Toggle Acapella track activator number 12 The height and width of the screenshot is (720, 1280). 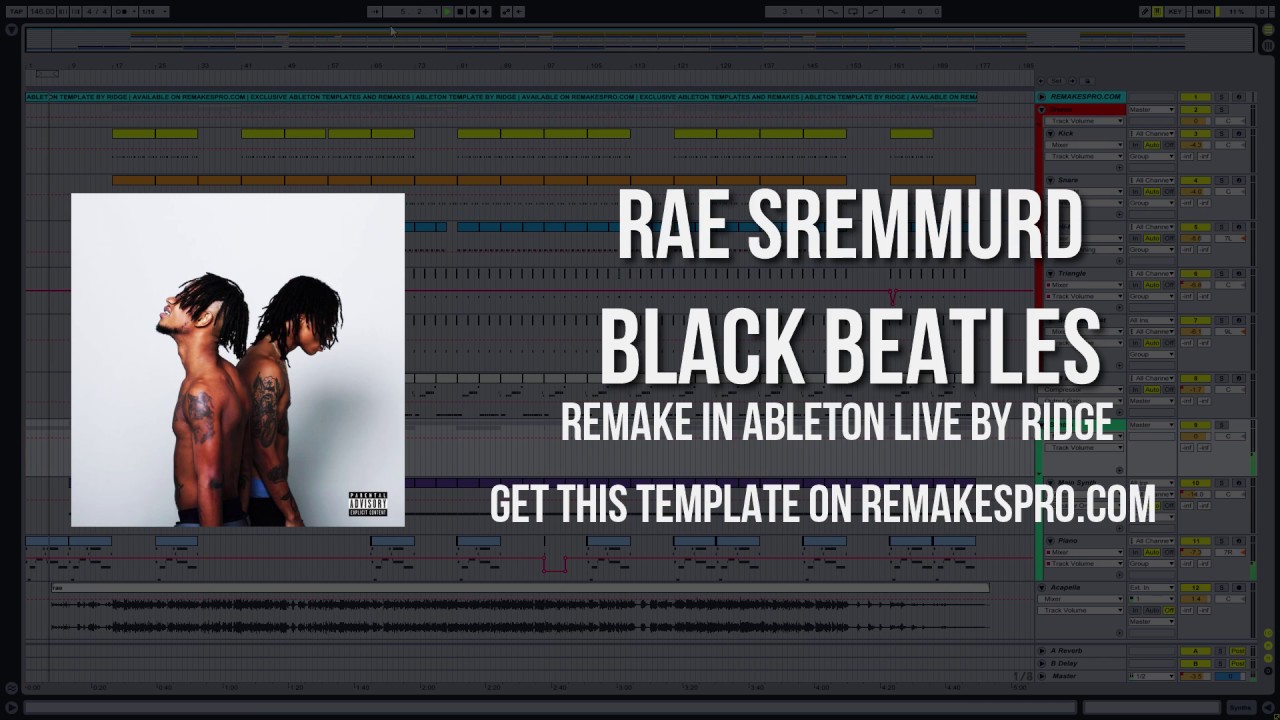[x=1196, y=587]
